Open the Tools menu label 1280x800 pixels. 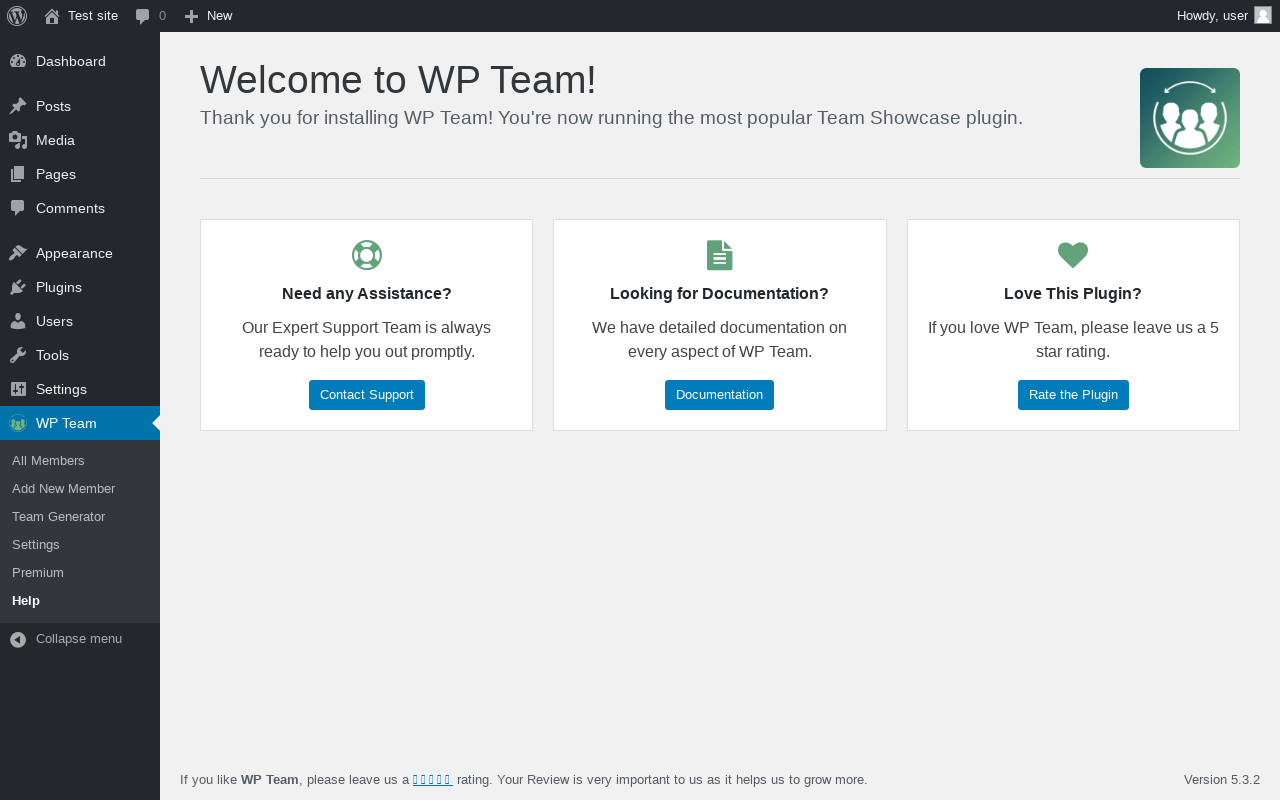52,355
